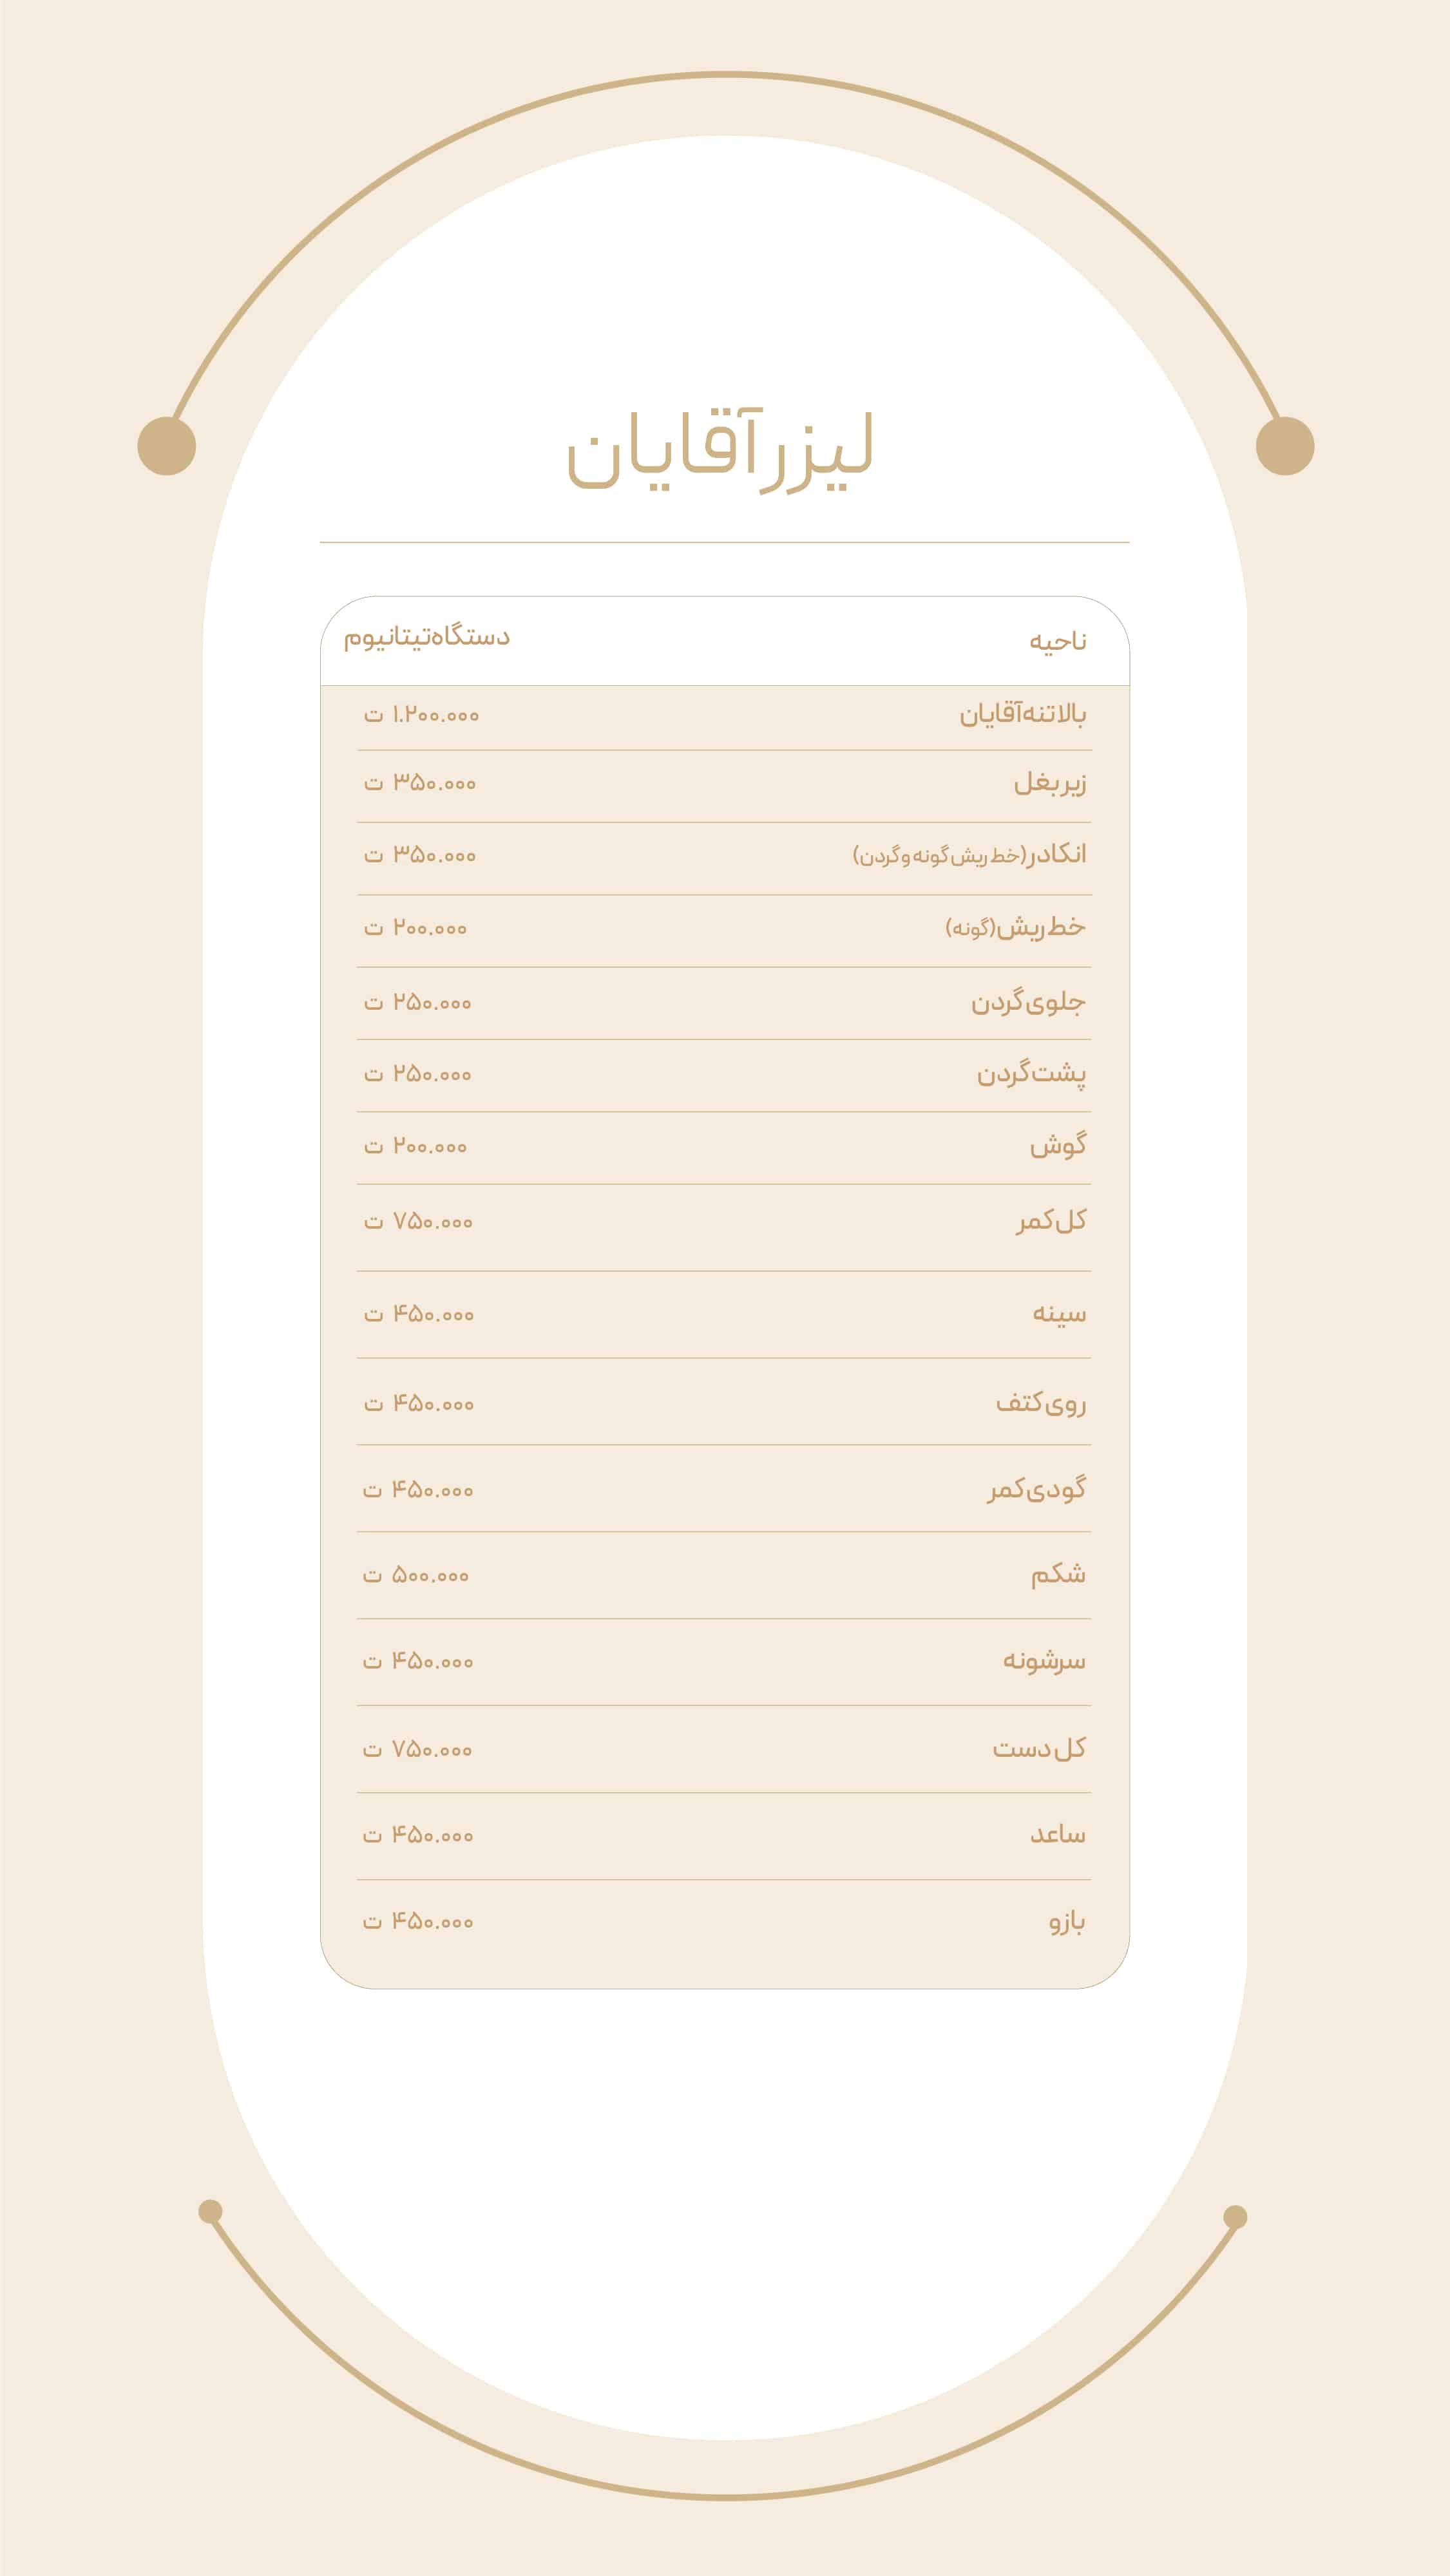
Task: Select the گودی کمر area label
Action: (1036, 1490)
